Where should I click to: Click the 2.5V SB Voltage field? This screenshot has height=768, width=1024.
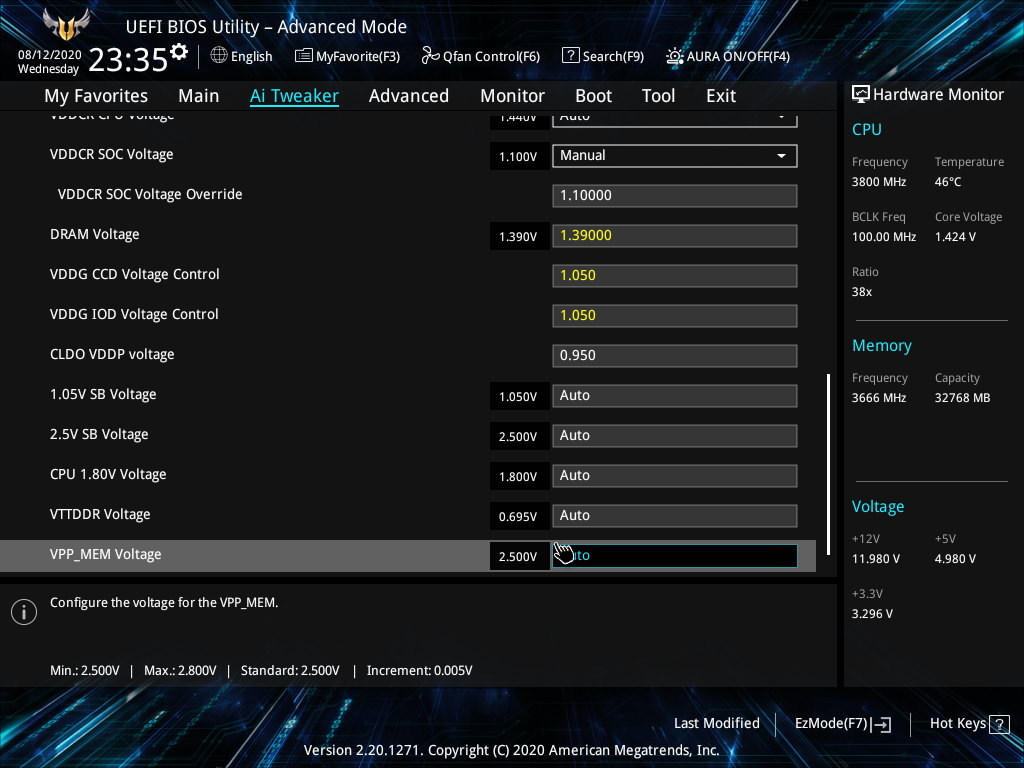[675, 436]
